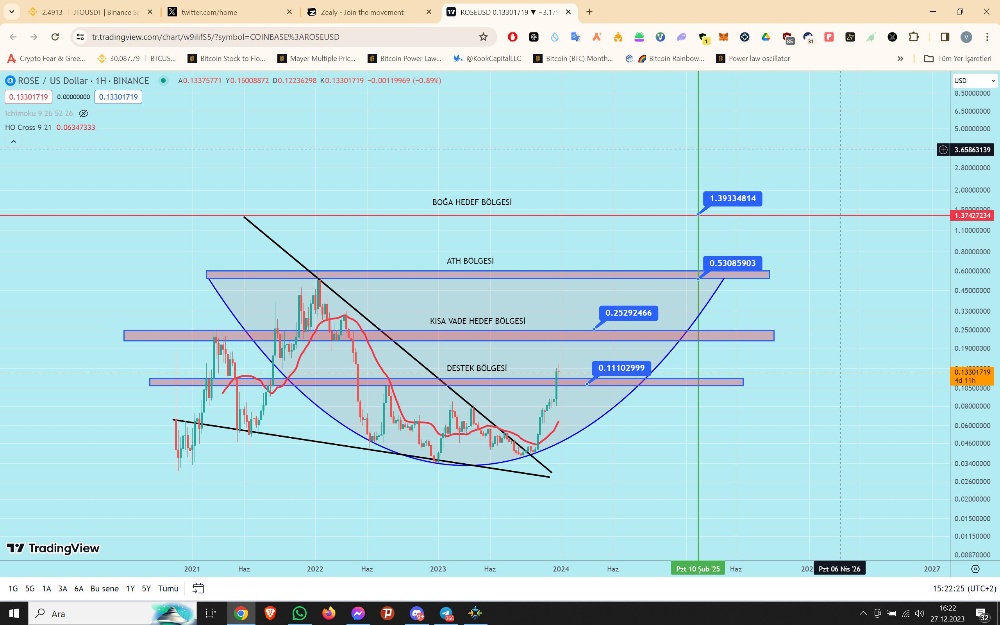This screenshot has height=625, width=1000.
Task: Collapse the indicator legend with chevron
Action: 13,142
